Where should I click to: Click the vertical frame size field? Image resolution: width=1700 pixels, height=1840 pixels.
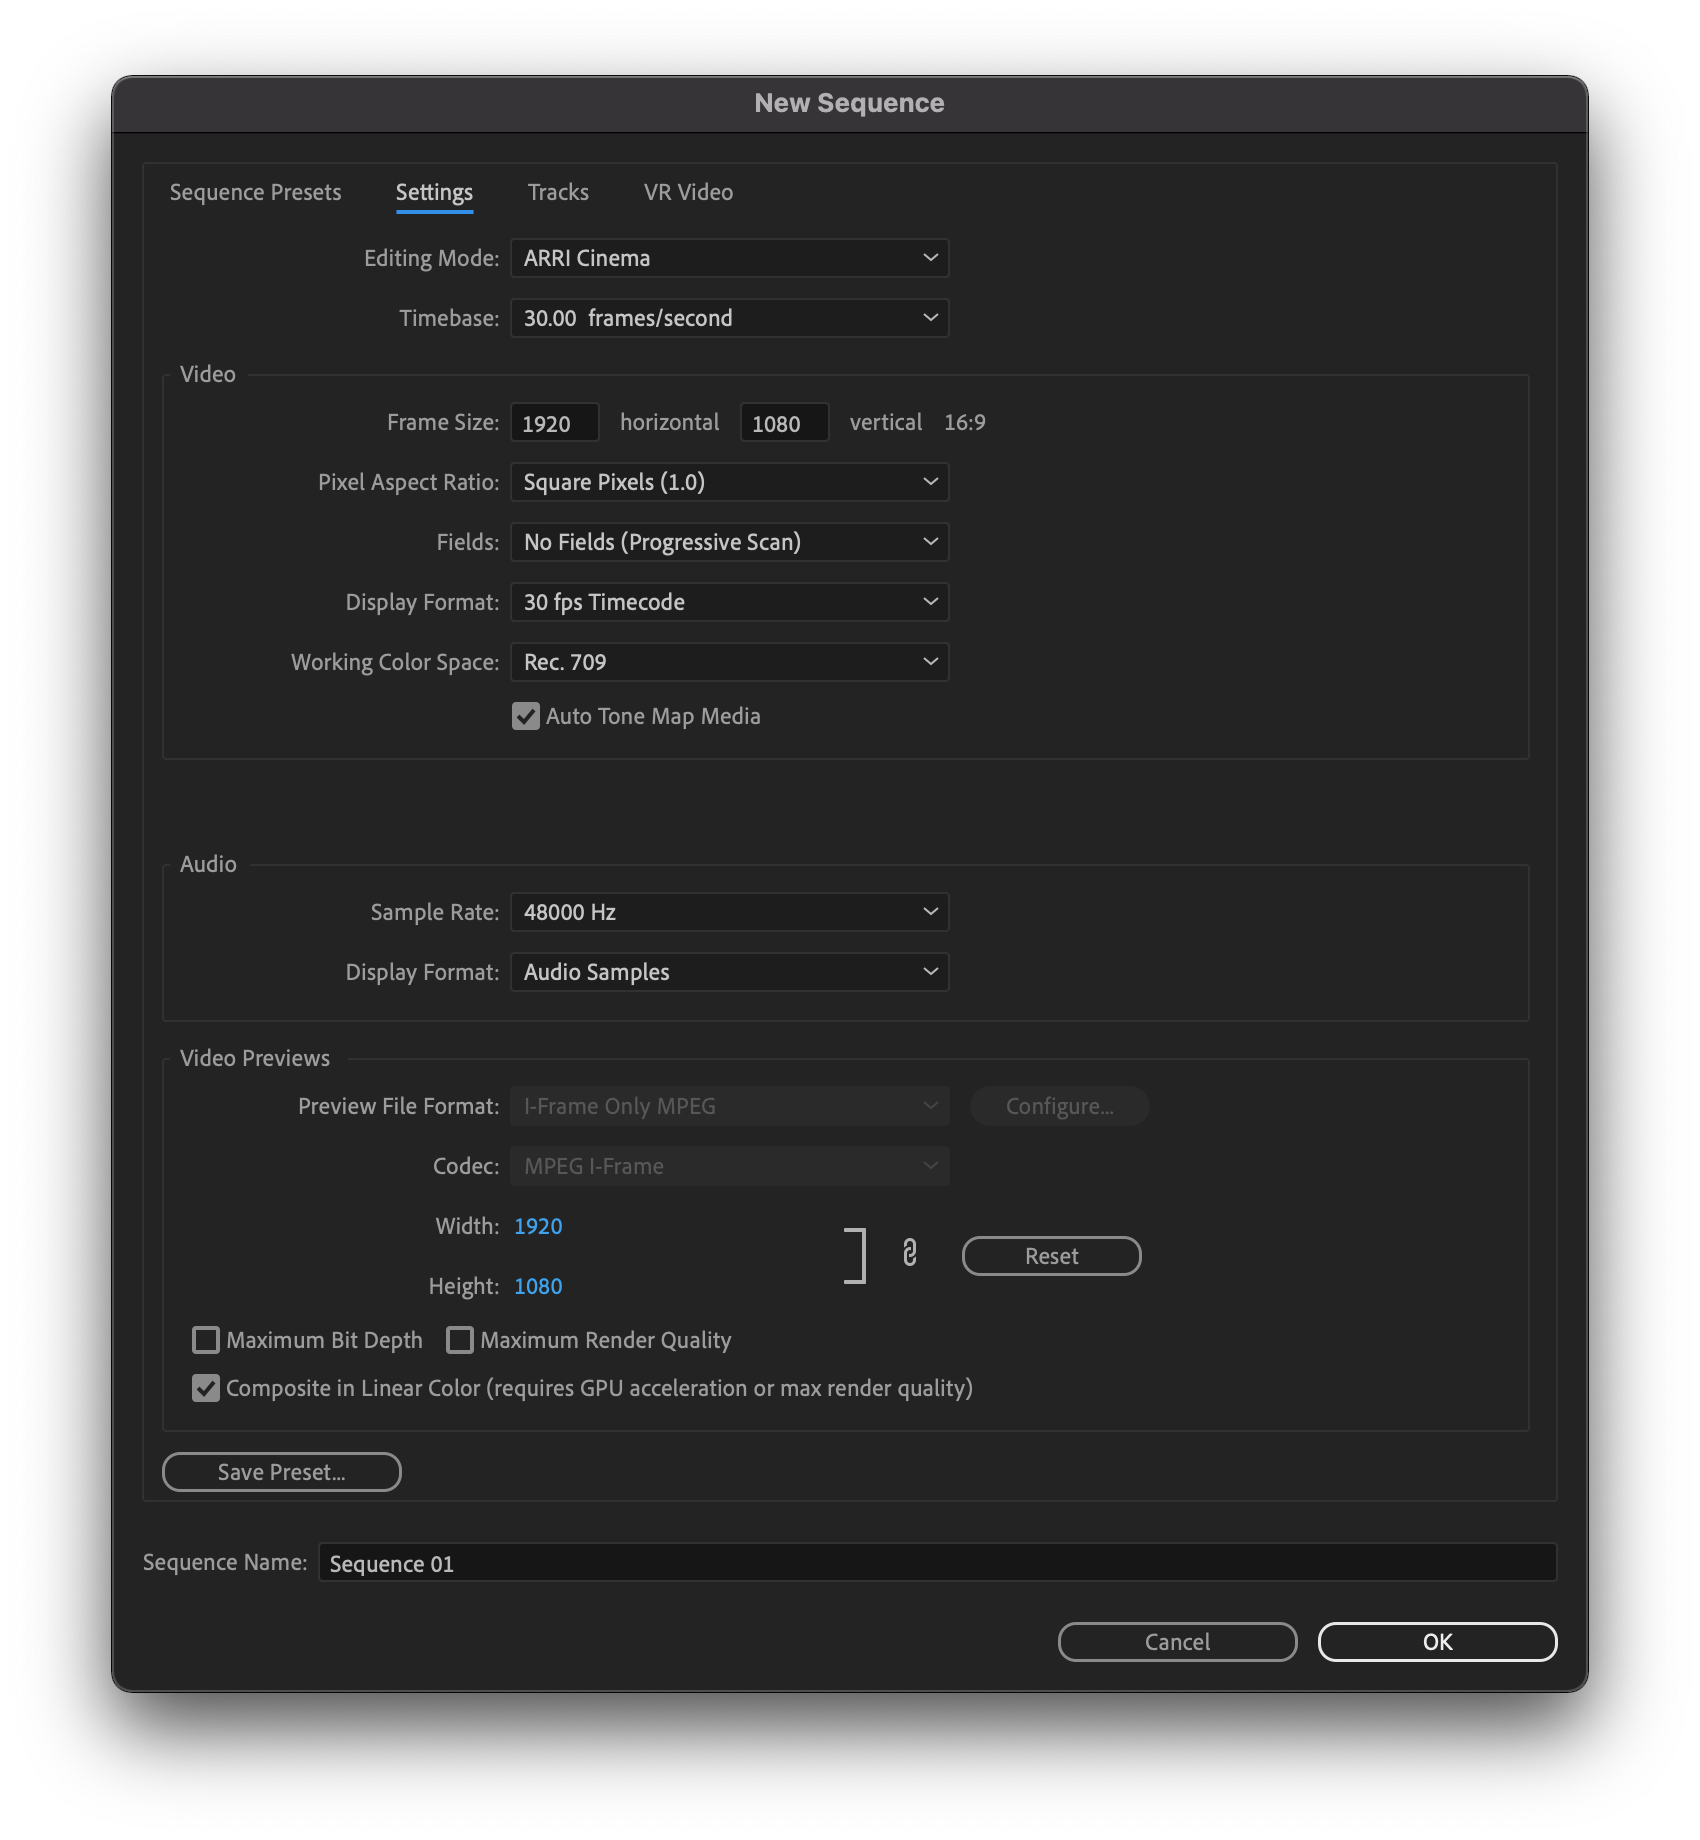[784, 423]
